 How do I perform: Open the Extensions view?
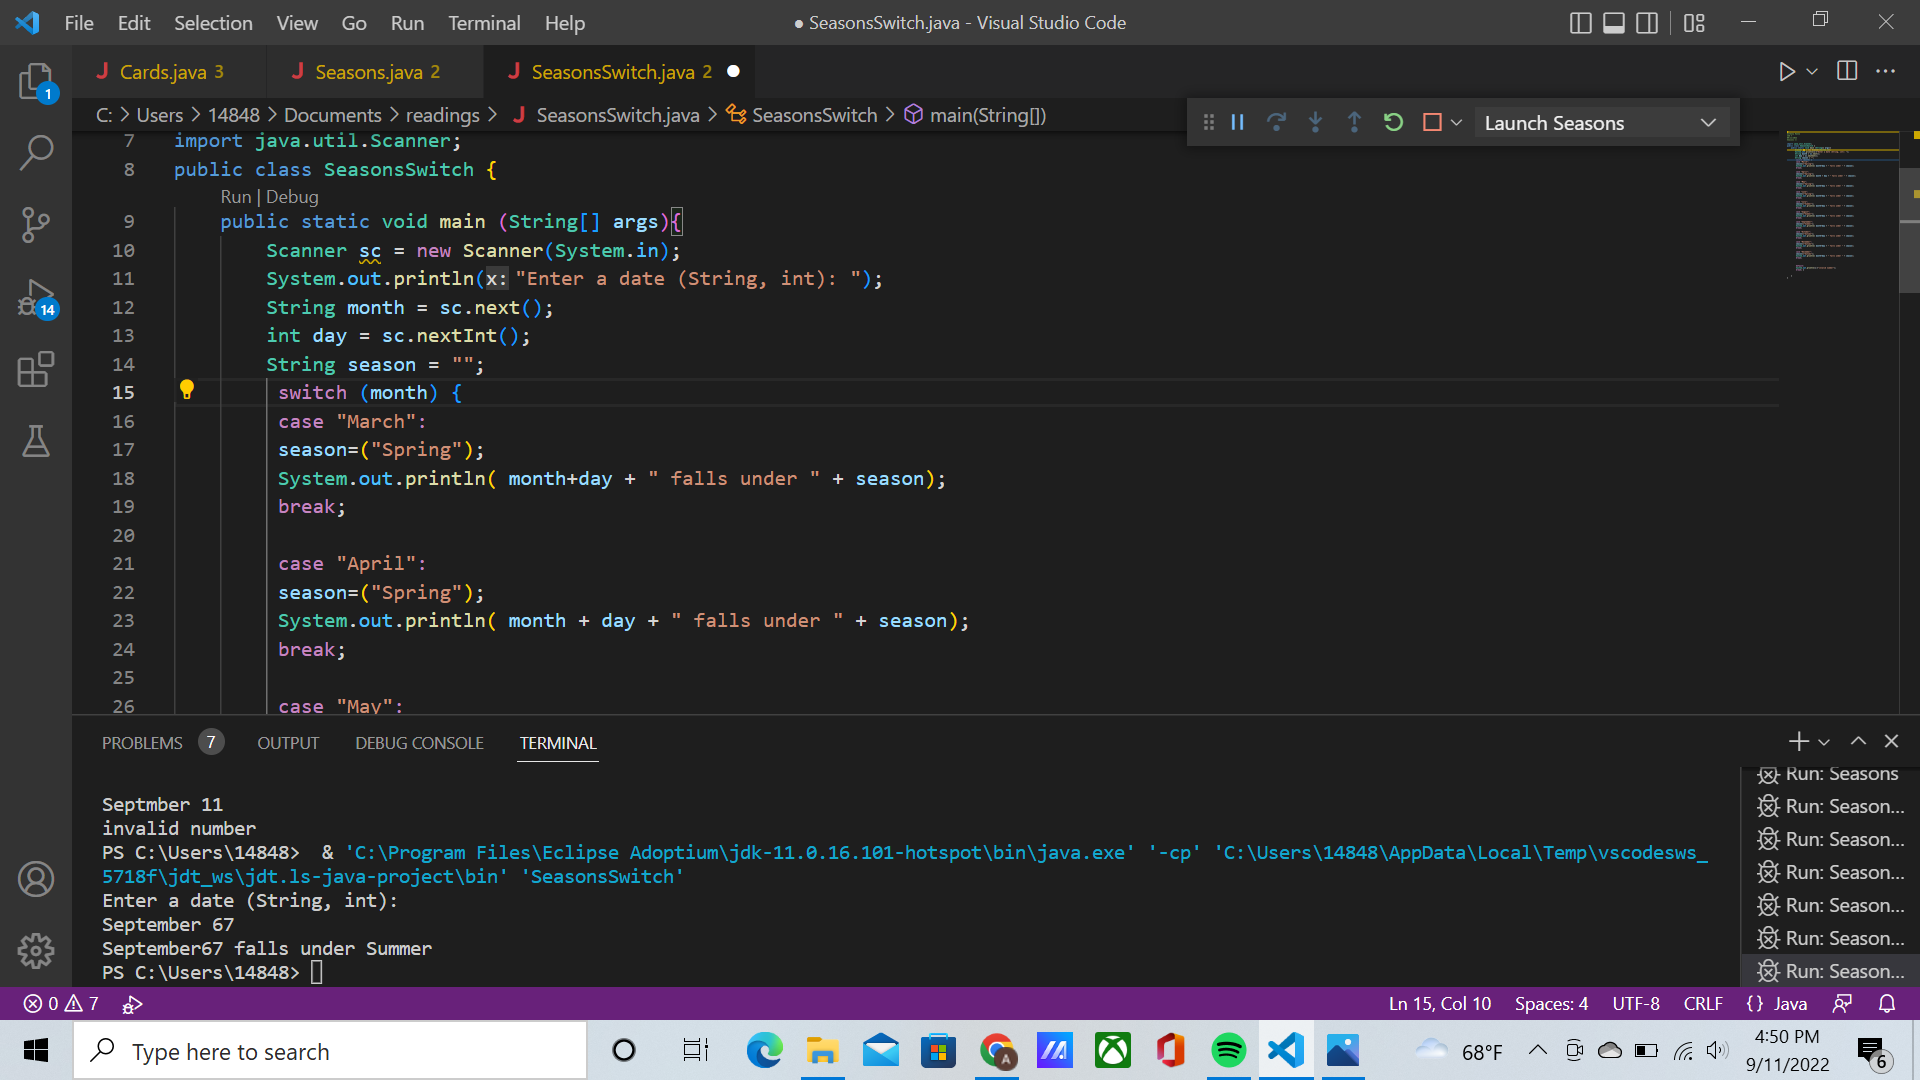click(x=36, y=369)
